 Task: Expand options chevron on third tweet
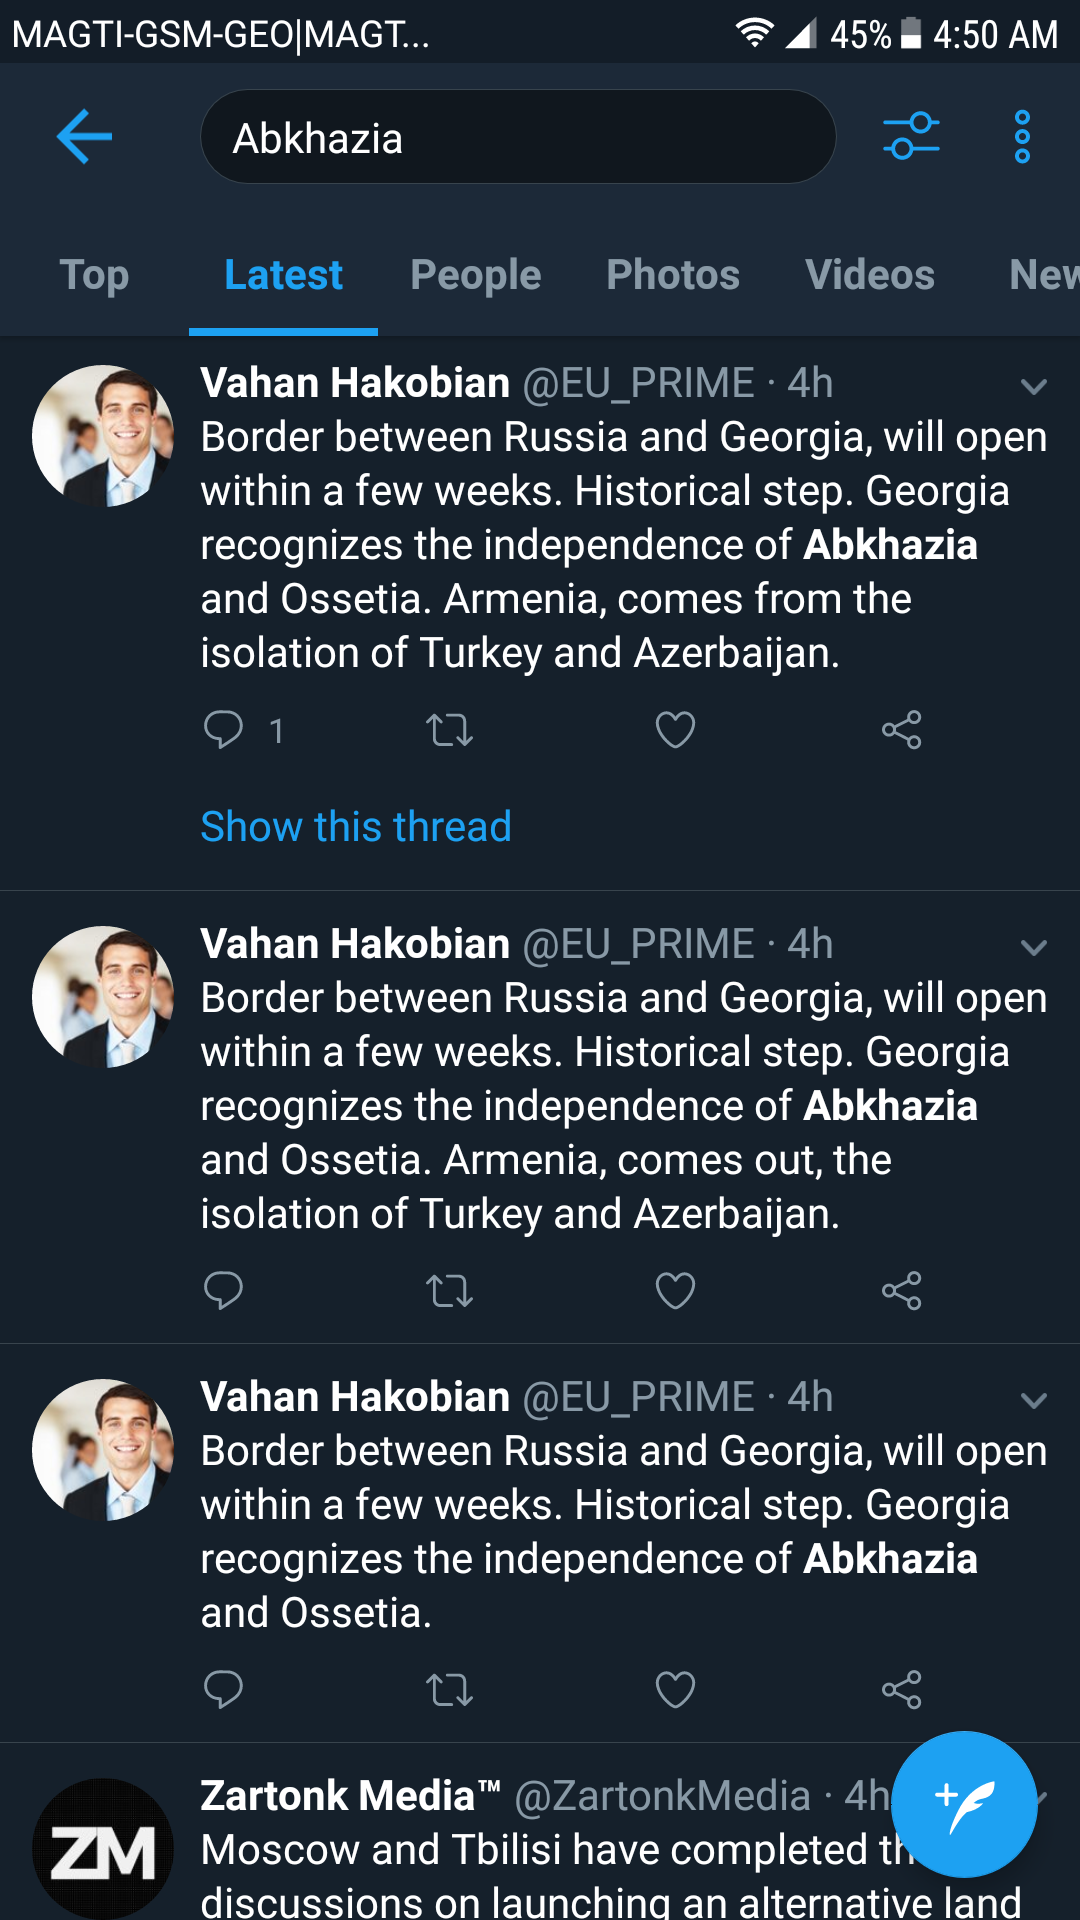pos(1034,1400)
